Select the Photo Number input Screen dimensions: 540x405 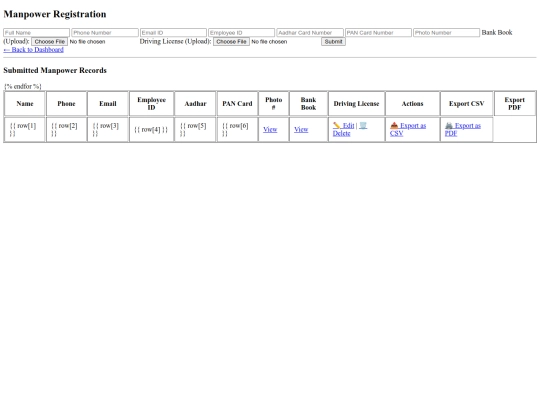coord(446,33)
